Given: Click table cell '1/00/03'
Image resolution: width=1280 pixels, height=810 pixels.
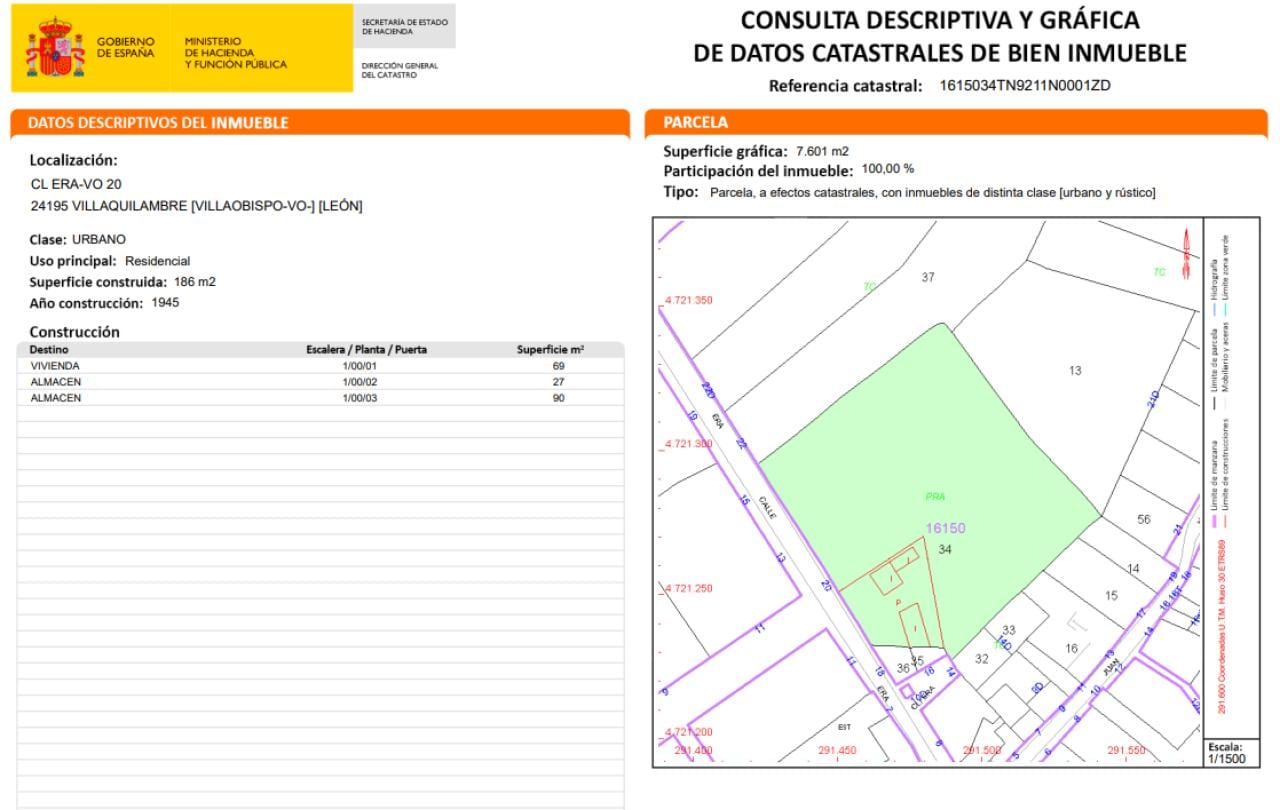Looking at the screenshot, I should [359, 398].
